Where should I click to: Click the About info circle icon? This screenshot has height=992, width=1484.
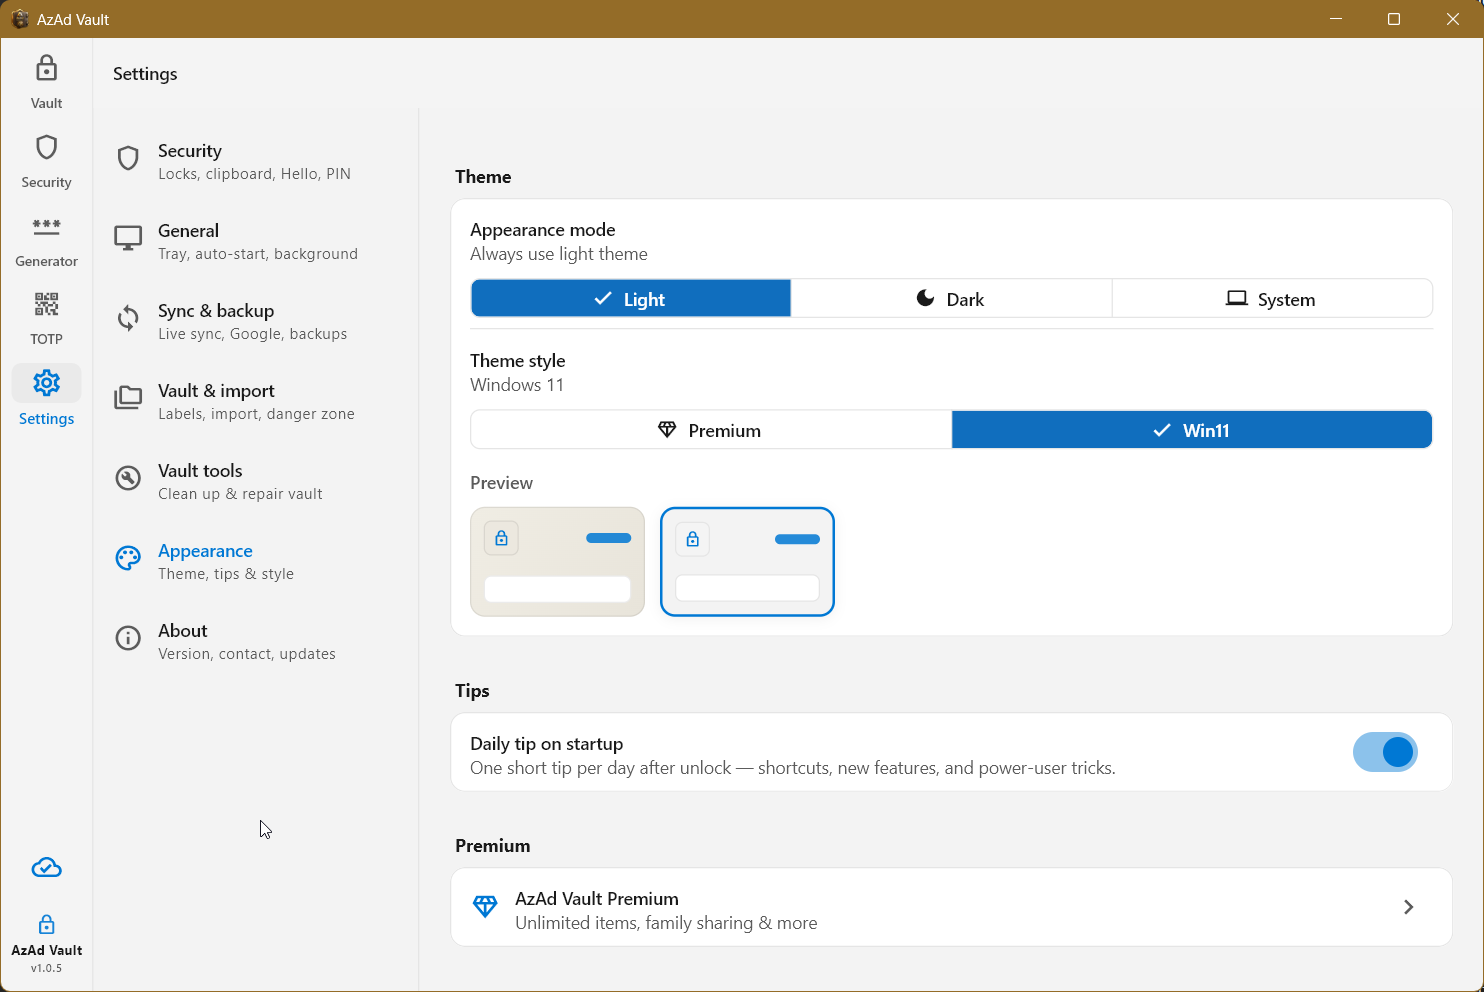[128, 638]
